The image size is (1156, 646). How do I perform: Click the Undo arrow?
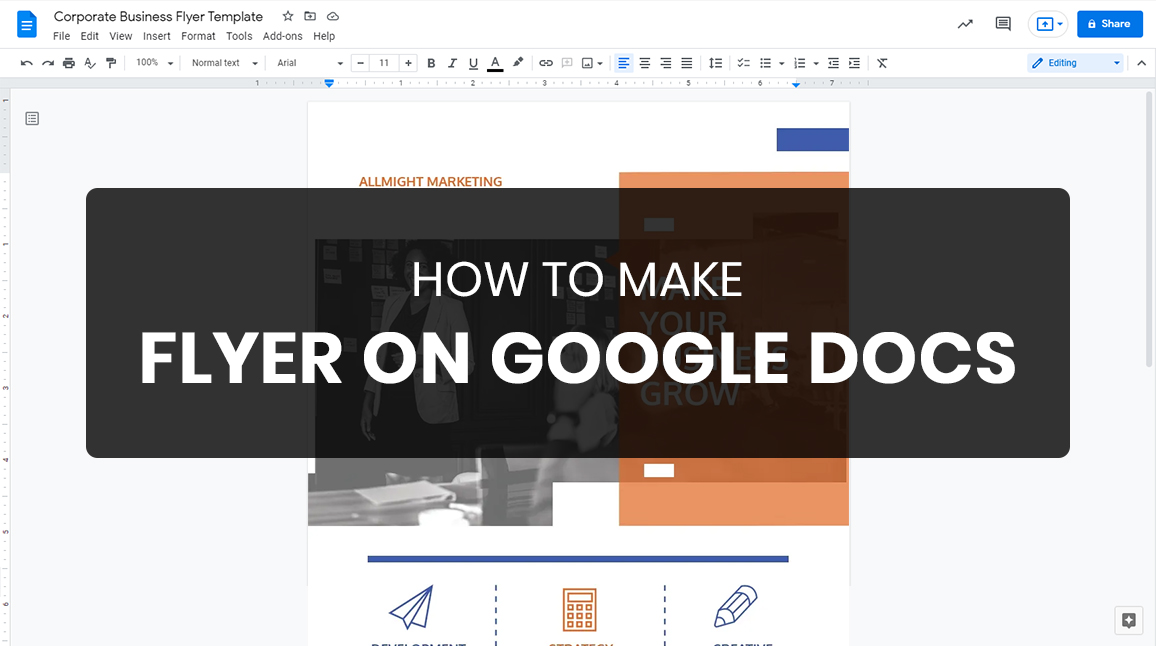pyautogui.click(x=26, y=62)
